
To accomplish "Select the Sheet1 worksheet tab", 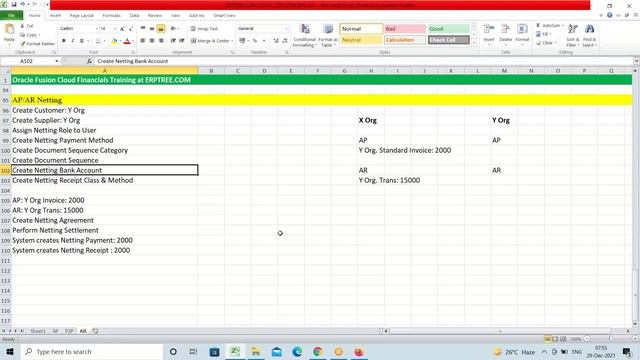I will 38,331.
